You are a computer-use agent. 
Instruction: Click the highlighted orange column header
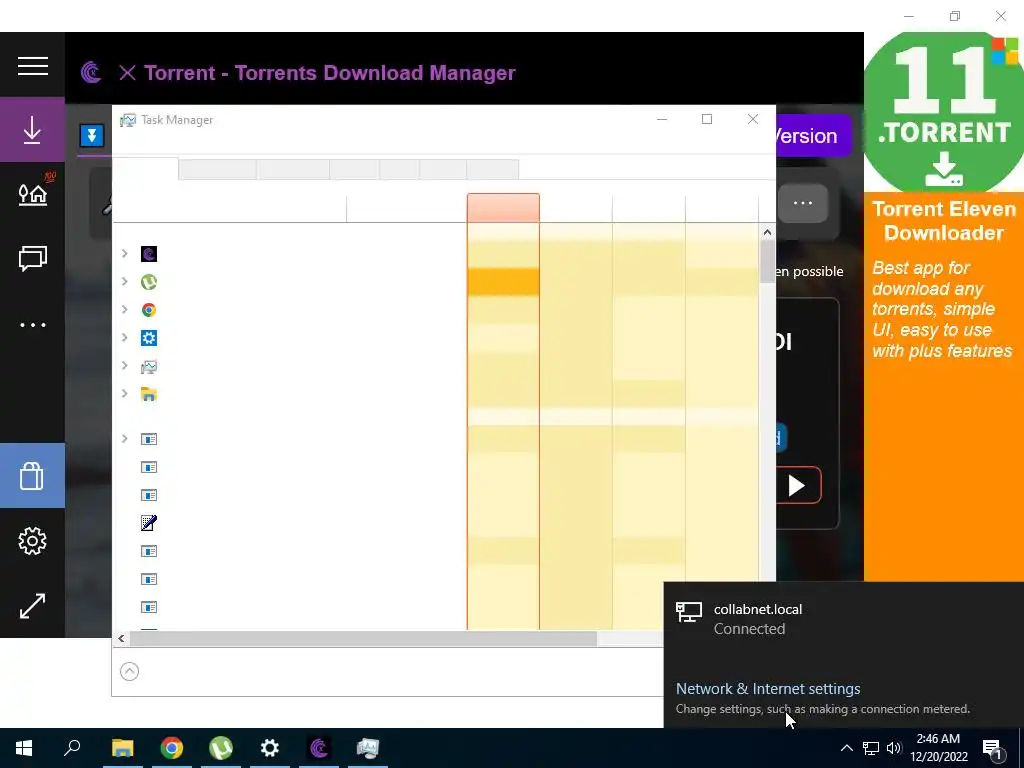click(x=504, y=208)
